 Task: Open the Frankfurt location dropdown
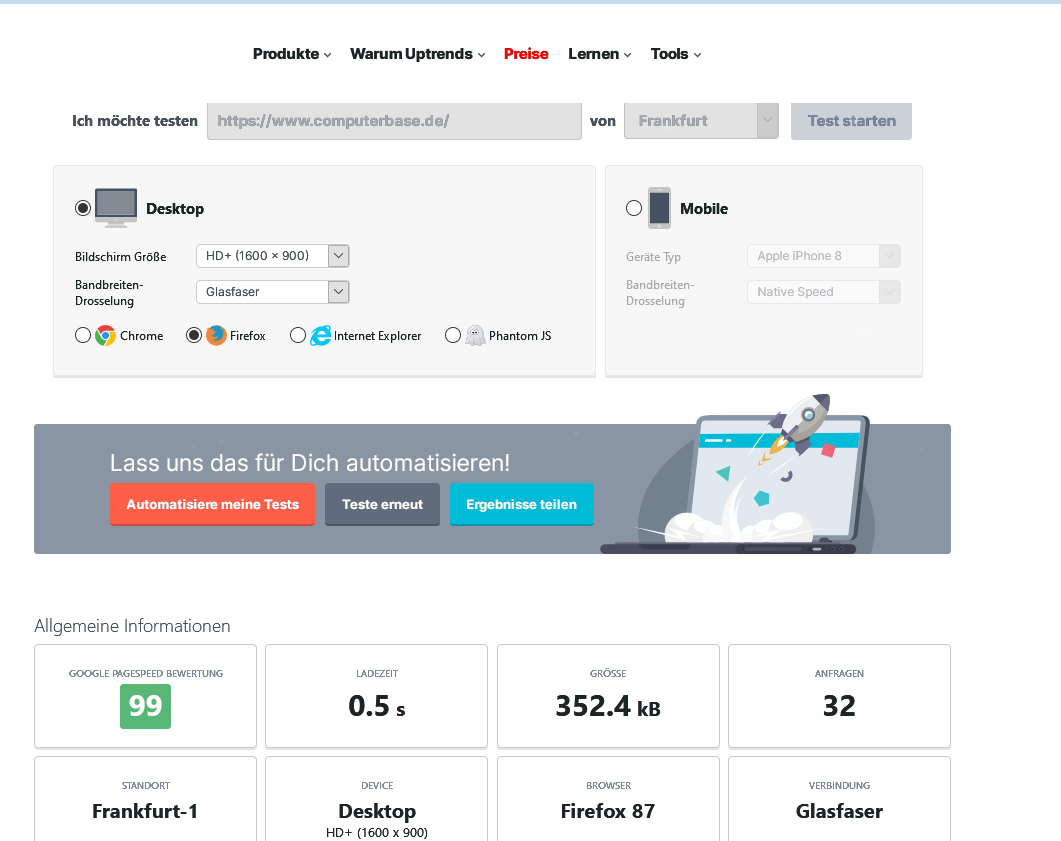701,120
